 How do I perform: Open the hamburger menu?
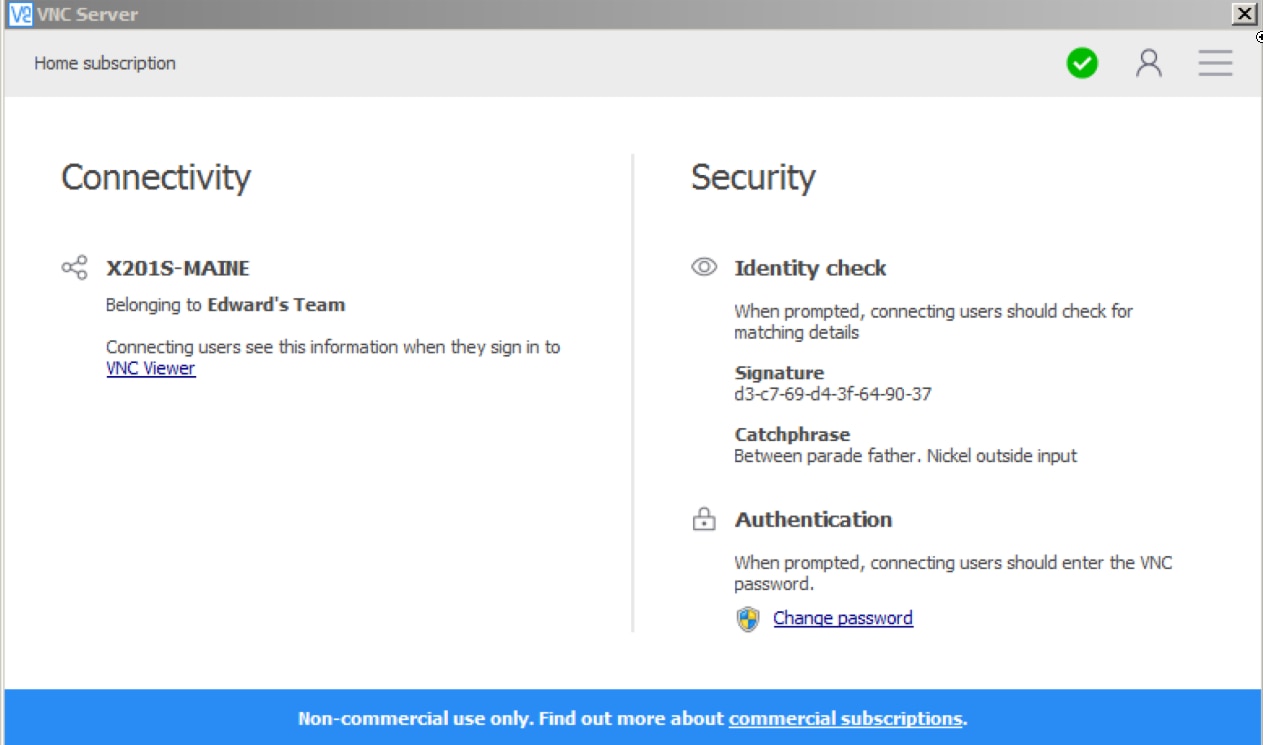tap(1215, 63)
